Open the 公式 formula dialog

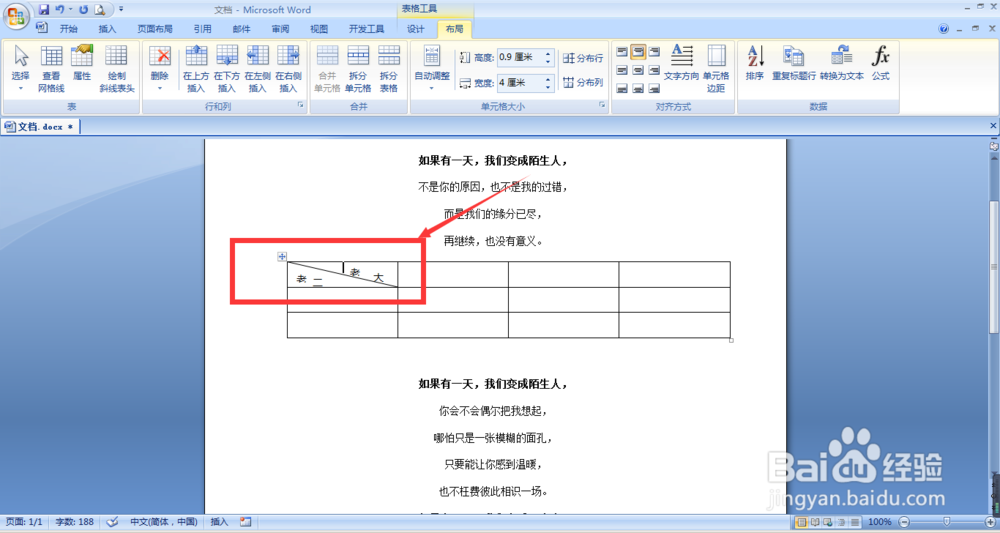[x=881, y=62]
